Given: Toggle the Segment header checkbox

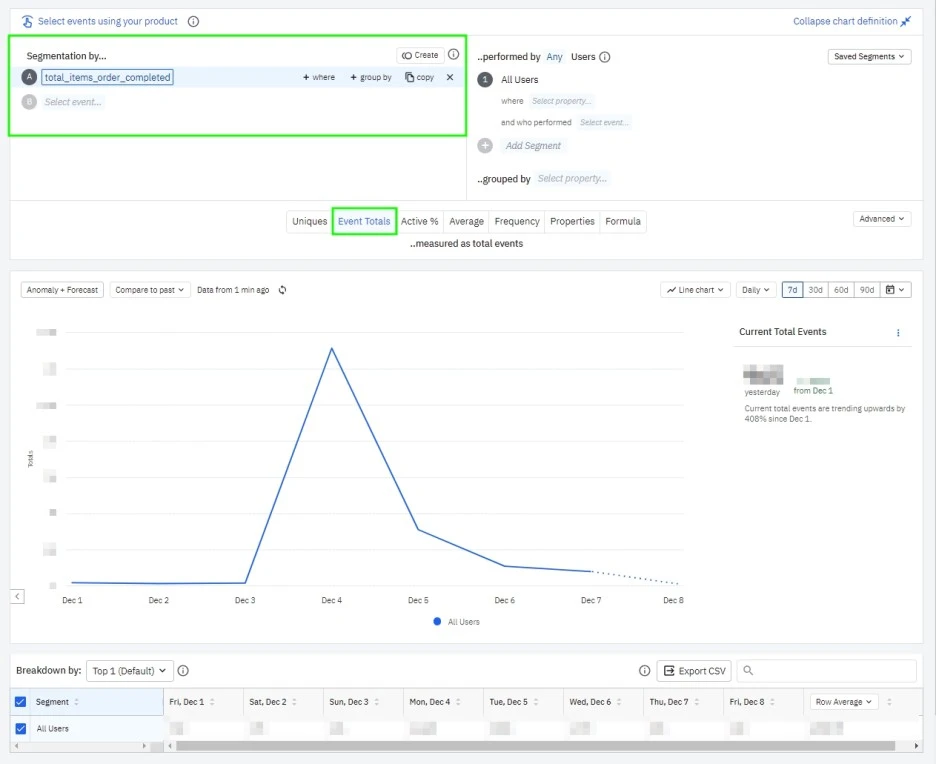Looking at the screenshot, I should coord(20,702).
